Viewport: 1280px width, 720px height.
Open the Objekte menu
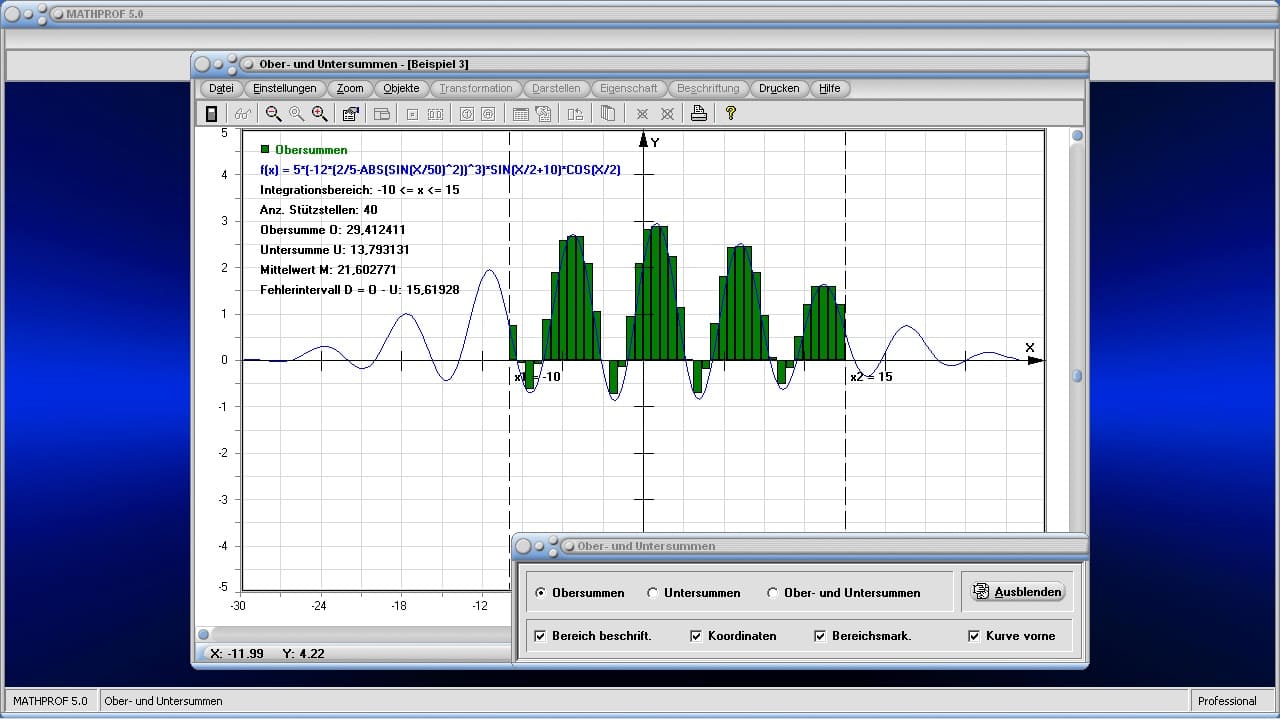[x=402, y=88]
